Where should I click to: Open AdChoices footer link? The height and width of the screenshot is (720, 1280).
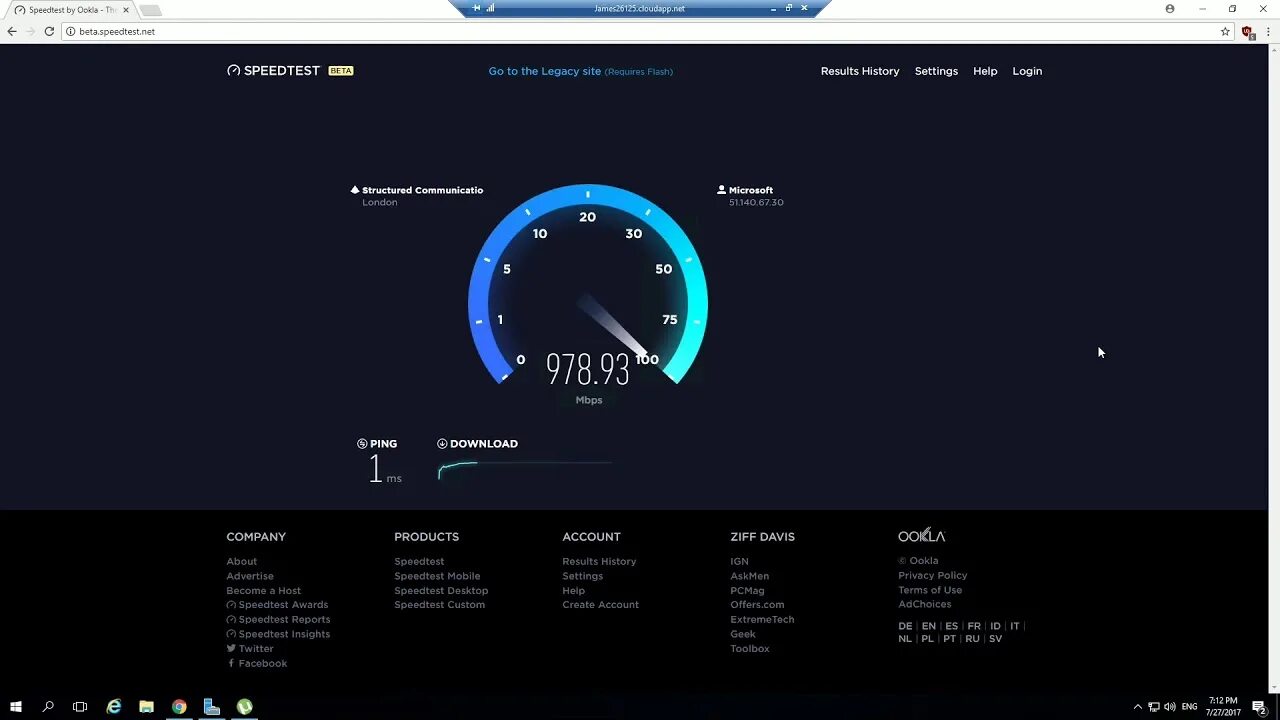point(925,604)
